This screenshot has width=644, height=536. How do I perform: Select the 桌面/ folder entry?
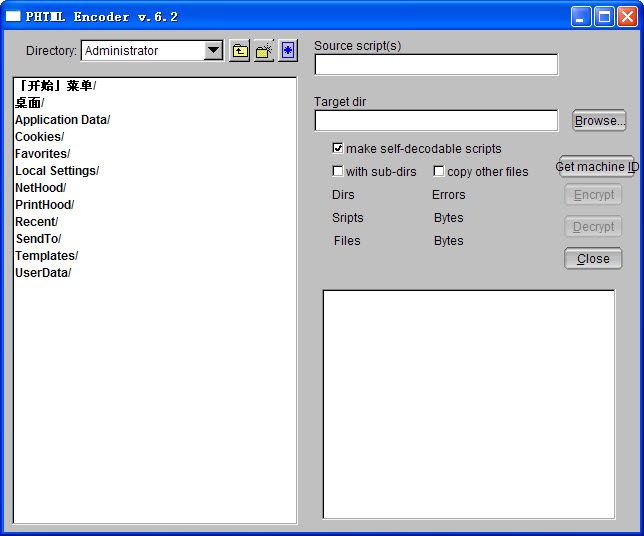pos(30,103)
